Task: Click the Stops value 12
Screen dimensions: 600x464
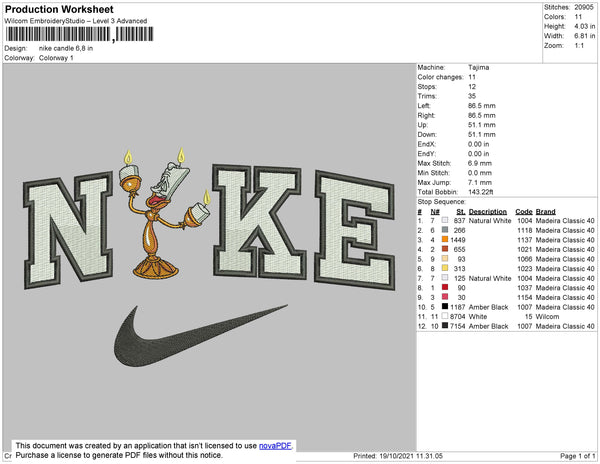Action: [472, 86]
